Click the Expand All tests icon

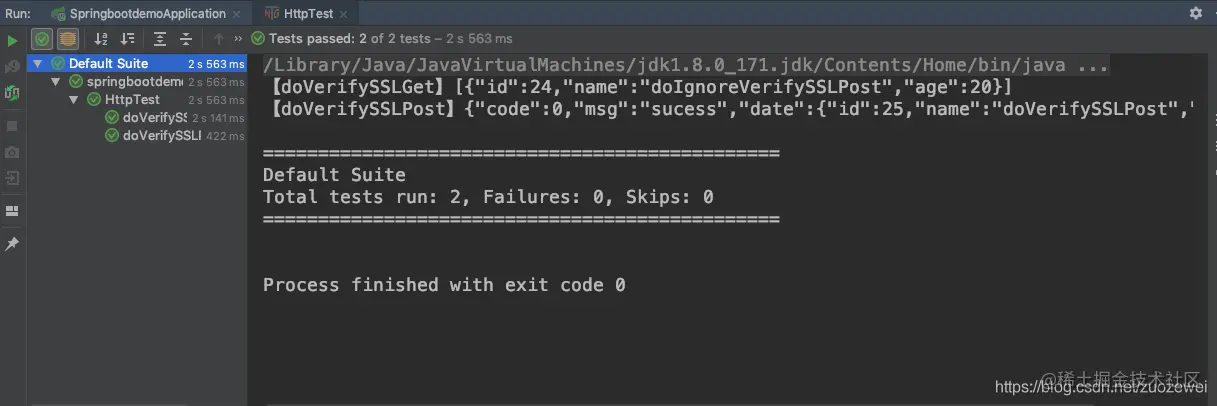click(160, 39)
